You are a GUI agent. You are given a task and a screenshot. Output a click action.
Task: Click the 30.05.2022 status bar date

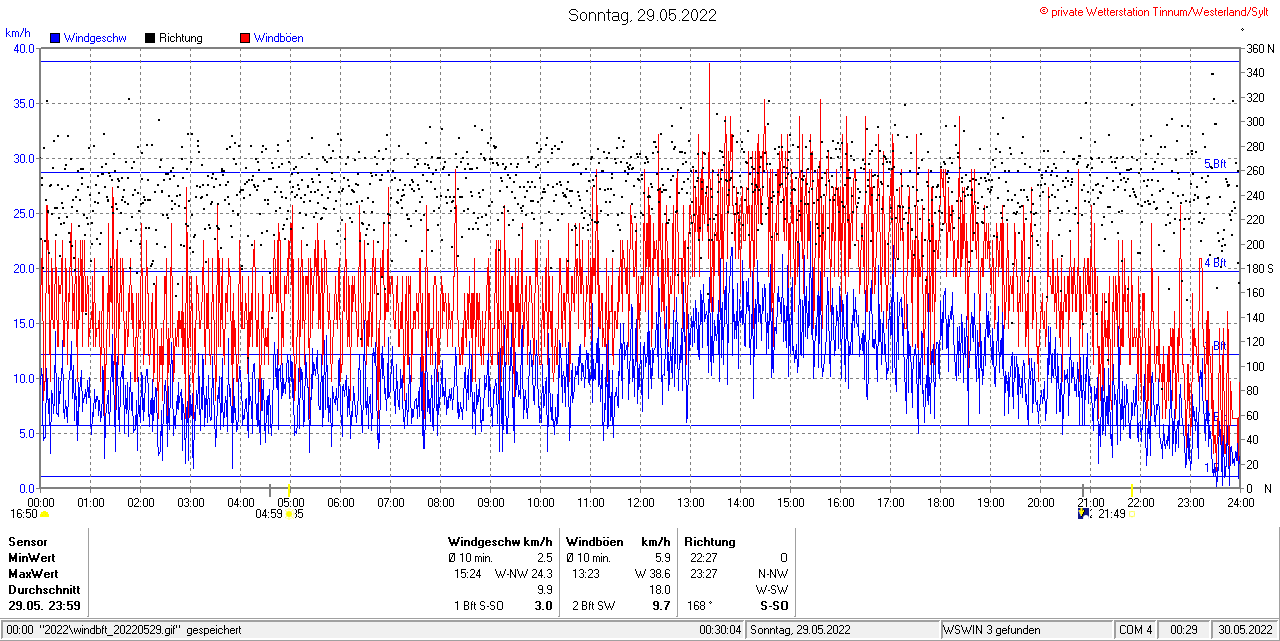click(1244, 630)
